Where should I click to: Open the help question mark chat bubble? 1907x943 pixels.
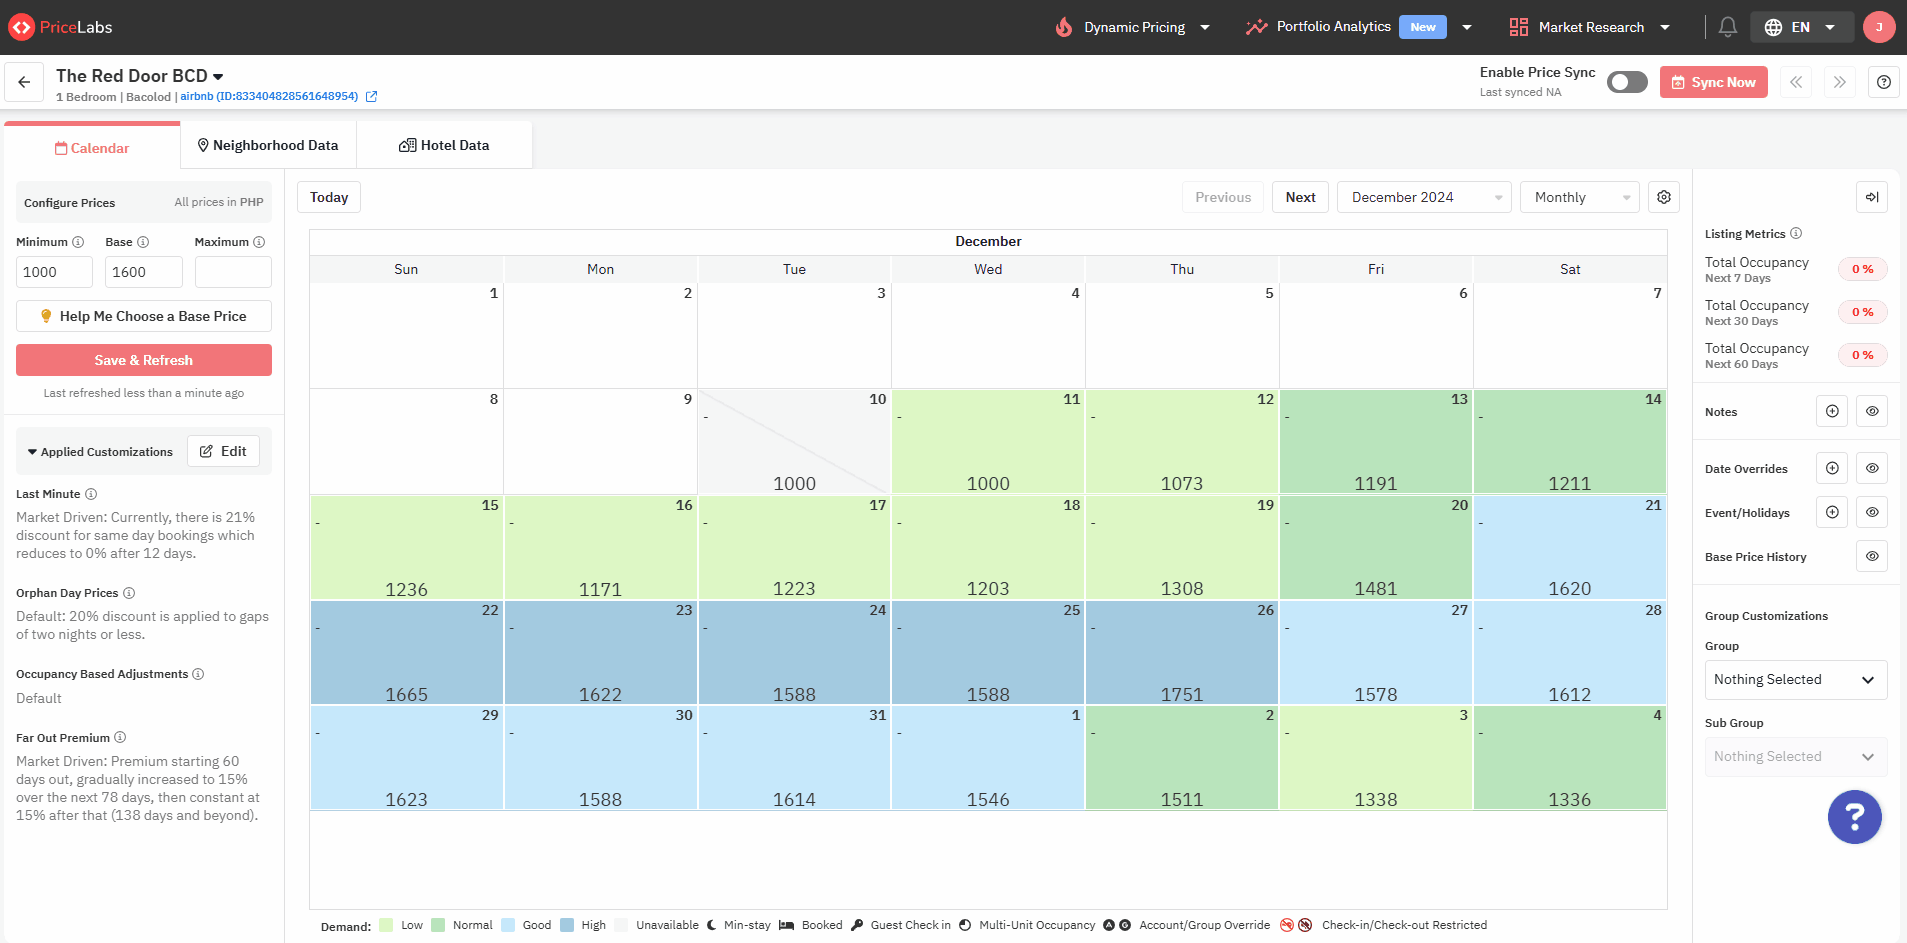point(1854,817)
